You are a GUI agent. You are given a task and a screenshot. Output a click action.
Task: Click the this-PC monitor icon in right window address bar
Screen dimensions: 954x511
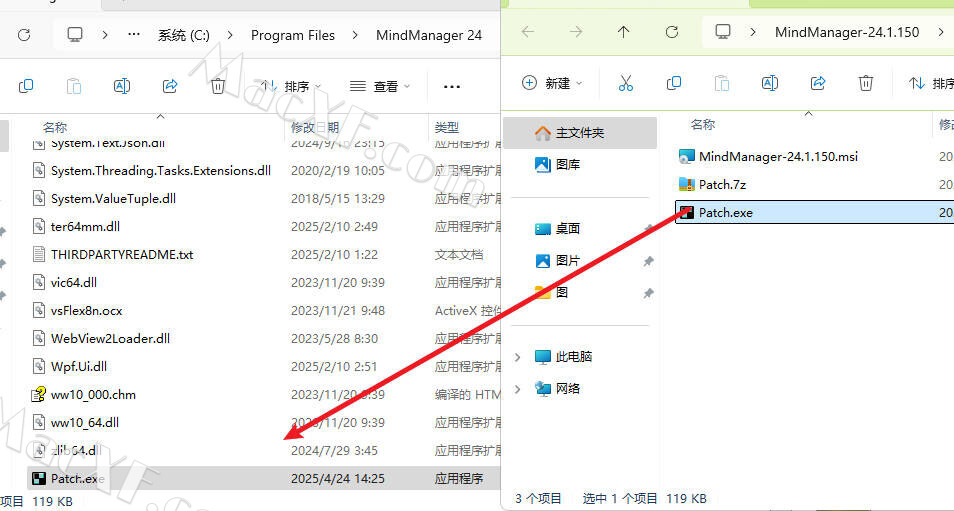tap(723, 32)
